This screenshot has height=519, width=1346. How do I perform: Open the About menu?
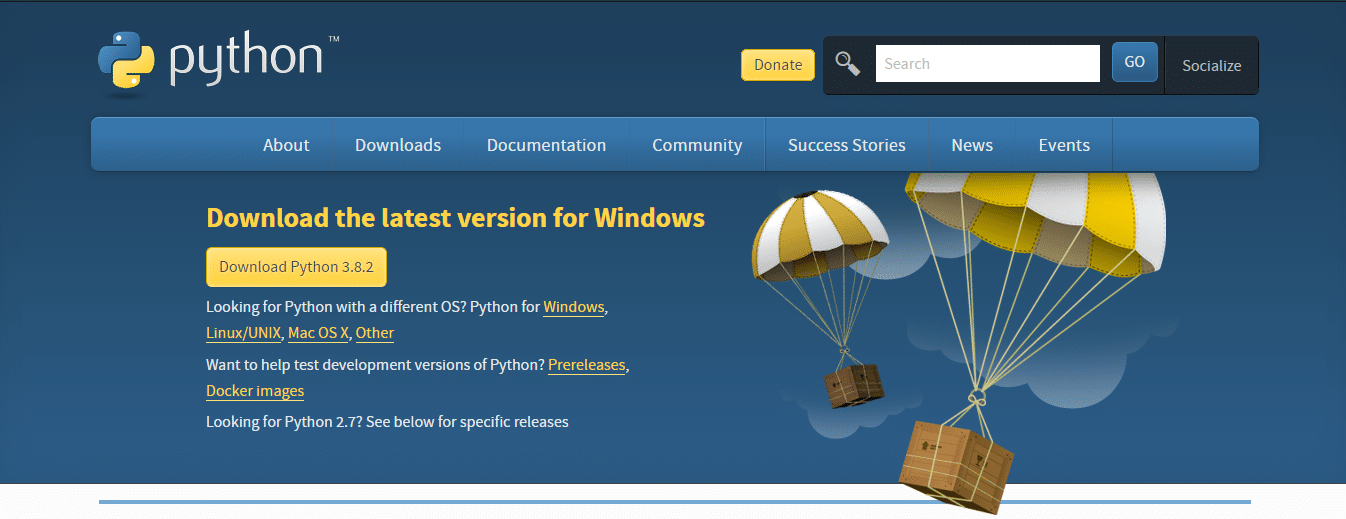click(286, 145)
